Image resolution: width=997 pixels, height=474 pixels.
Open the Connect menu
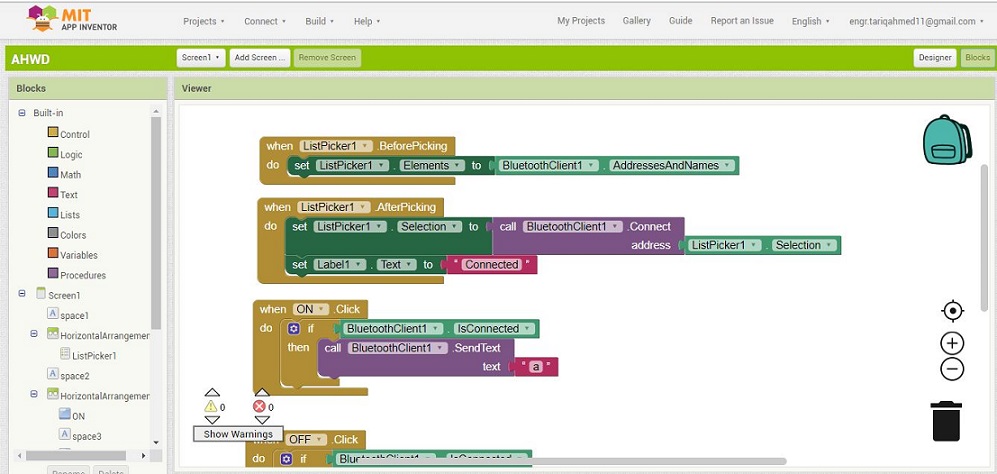point(265,21)
